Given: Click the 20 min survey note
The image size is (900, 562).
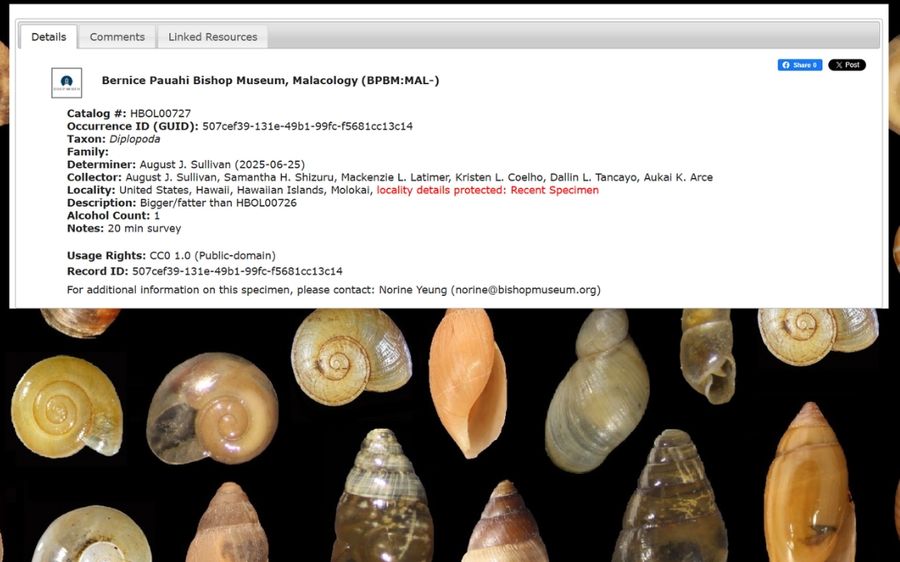Looking at the screenshot, I should (144, 228).
